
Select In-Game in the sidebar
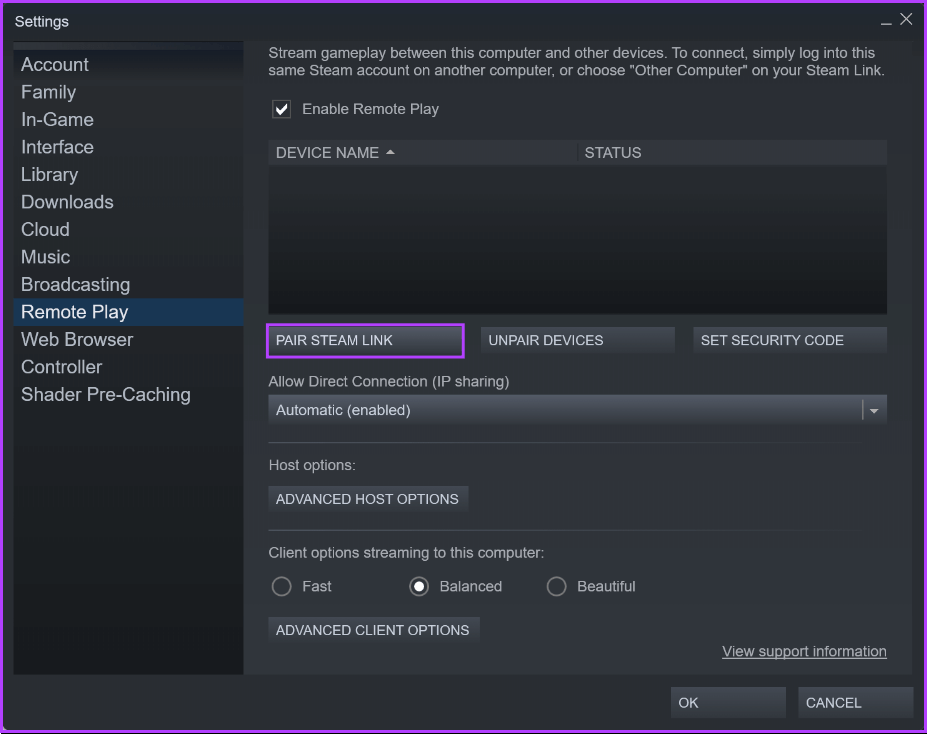click(128, 119)
